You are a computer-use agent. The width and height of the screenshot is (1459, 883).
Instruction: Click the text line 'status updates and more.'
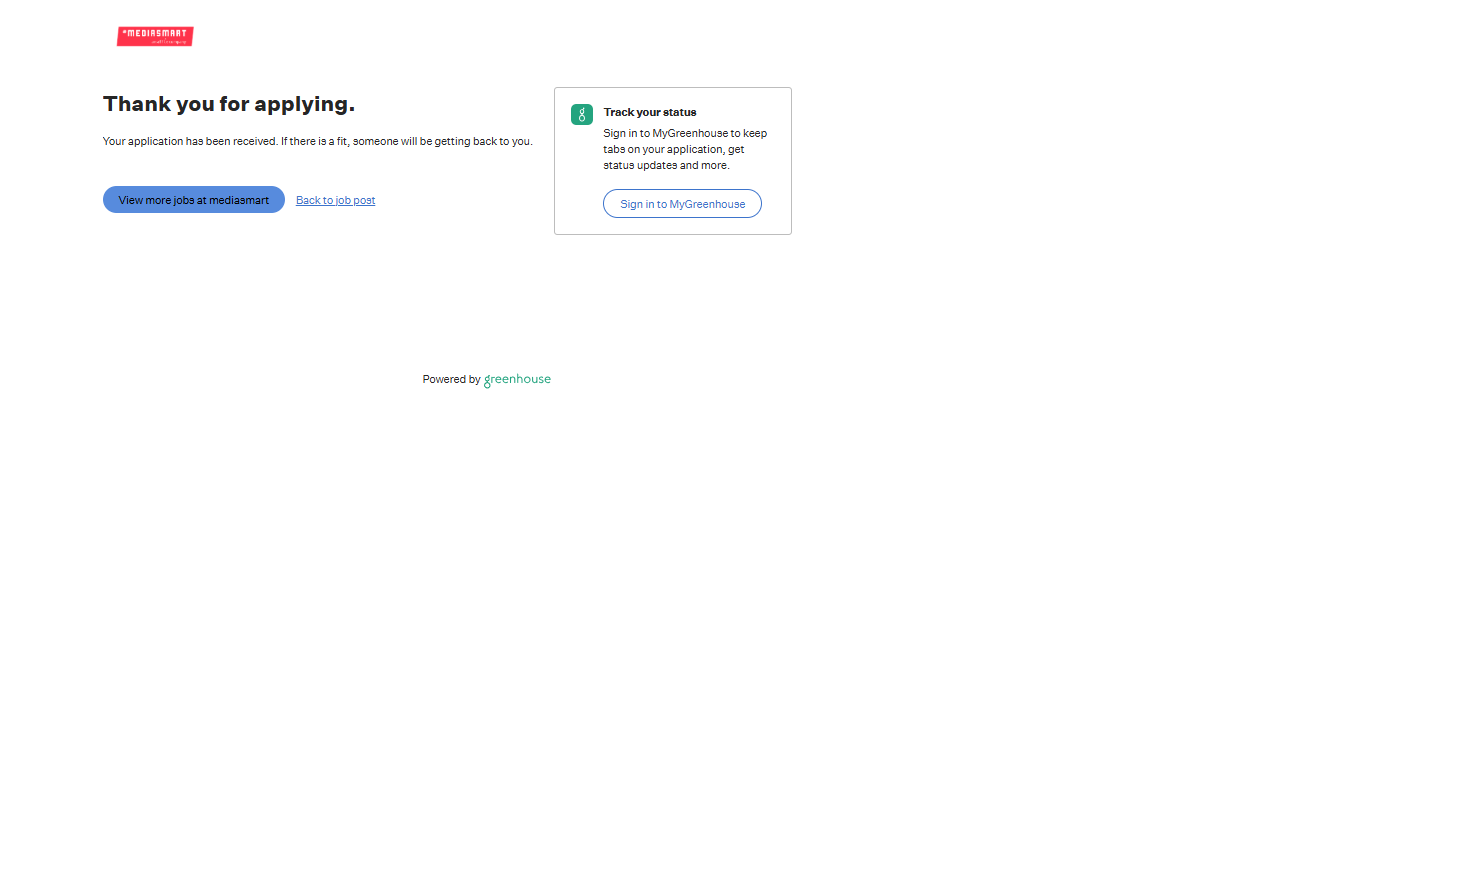[665, 166]
